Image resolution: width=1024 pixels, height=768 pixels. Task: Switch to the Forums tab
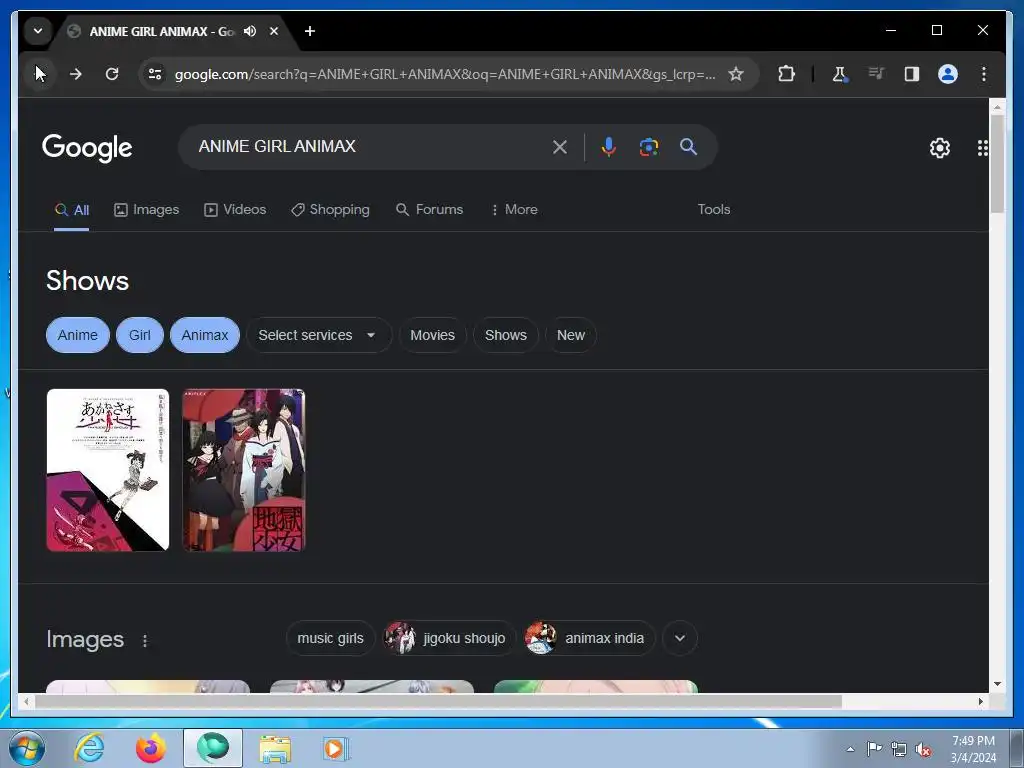430,210
